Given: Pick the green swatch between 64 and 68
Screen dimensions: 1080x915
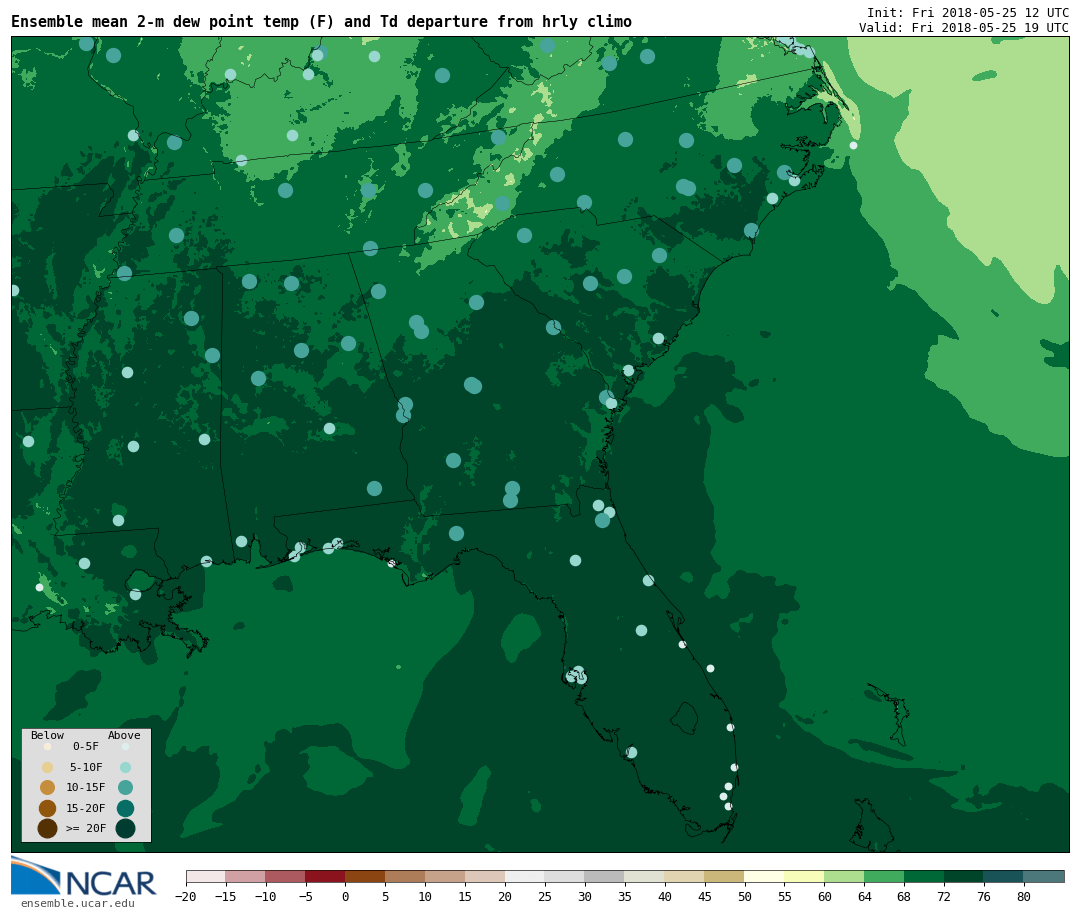Looking at the screenshot, I should click(x=885, y=876).
